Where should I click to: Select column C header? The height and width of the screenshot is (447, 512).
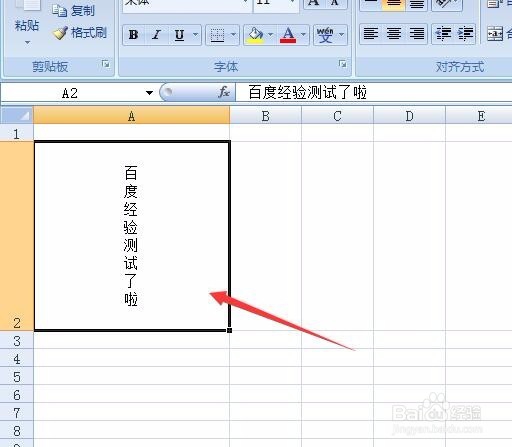(x=337, y=116)
